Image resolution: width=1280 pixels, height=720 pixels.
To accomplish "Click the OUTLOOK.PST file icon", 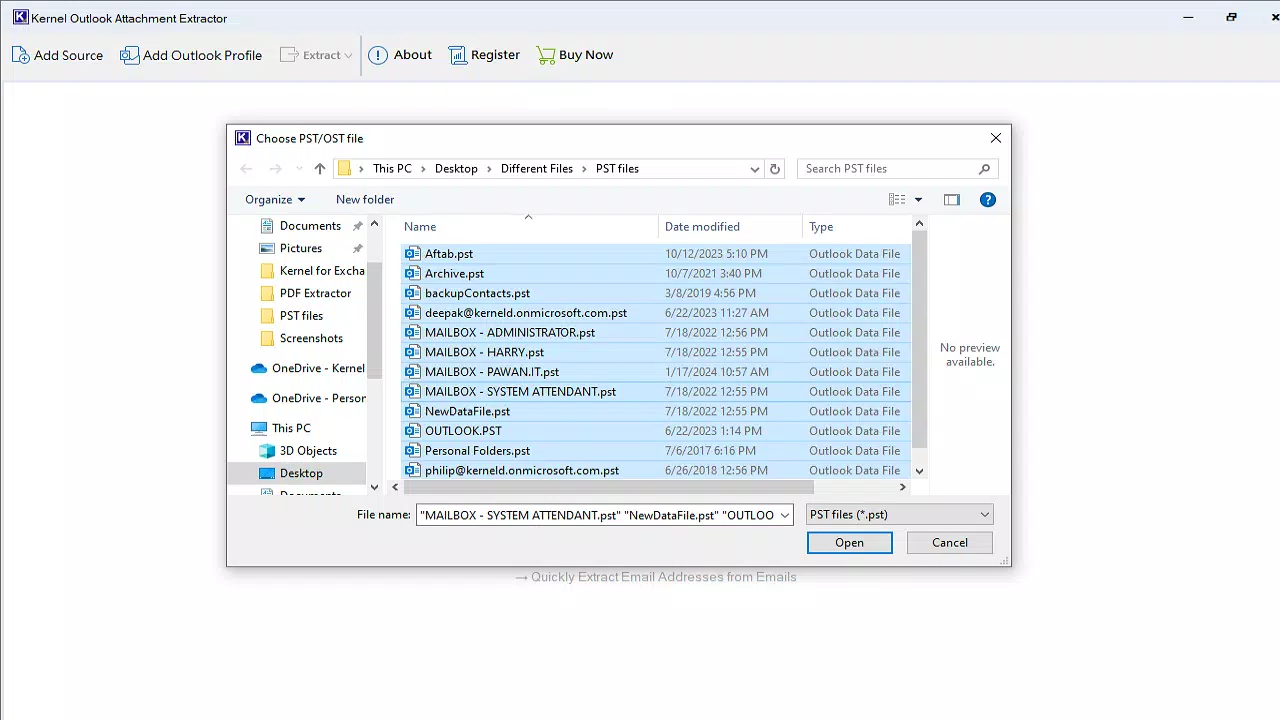I will 412,431.
